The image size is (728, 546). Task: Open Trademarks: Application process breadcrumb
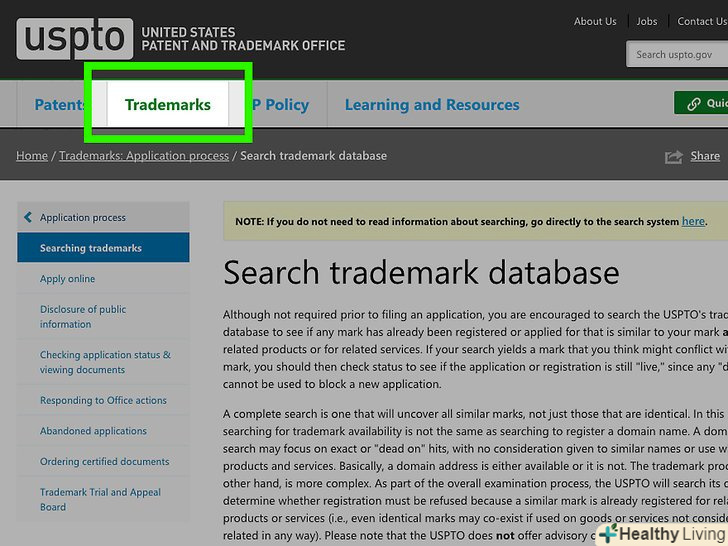pyautogui.click(x=144, y=156)
